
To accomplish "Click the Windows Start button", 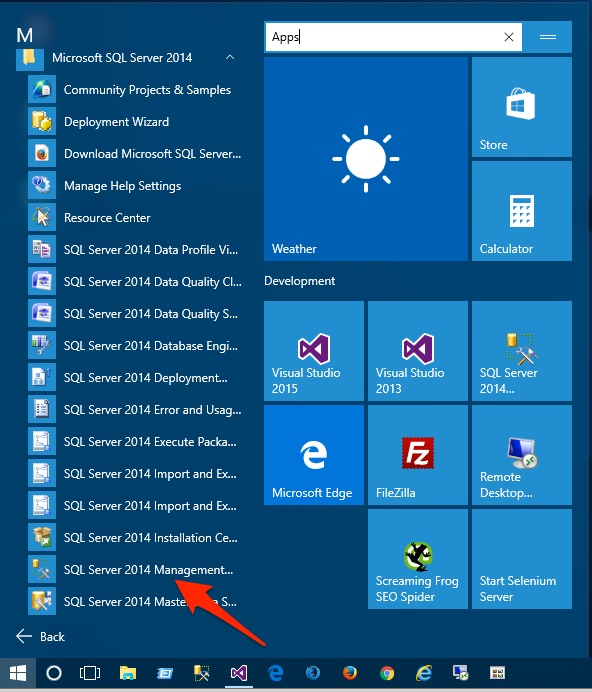I will [x=18, y=673].
